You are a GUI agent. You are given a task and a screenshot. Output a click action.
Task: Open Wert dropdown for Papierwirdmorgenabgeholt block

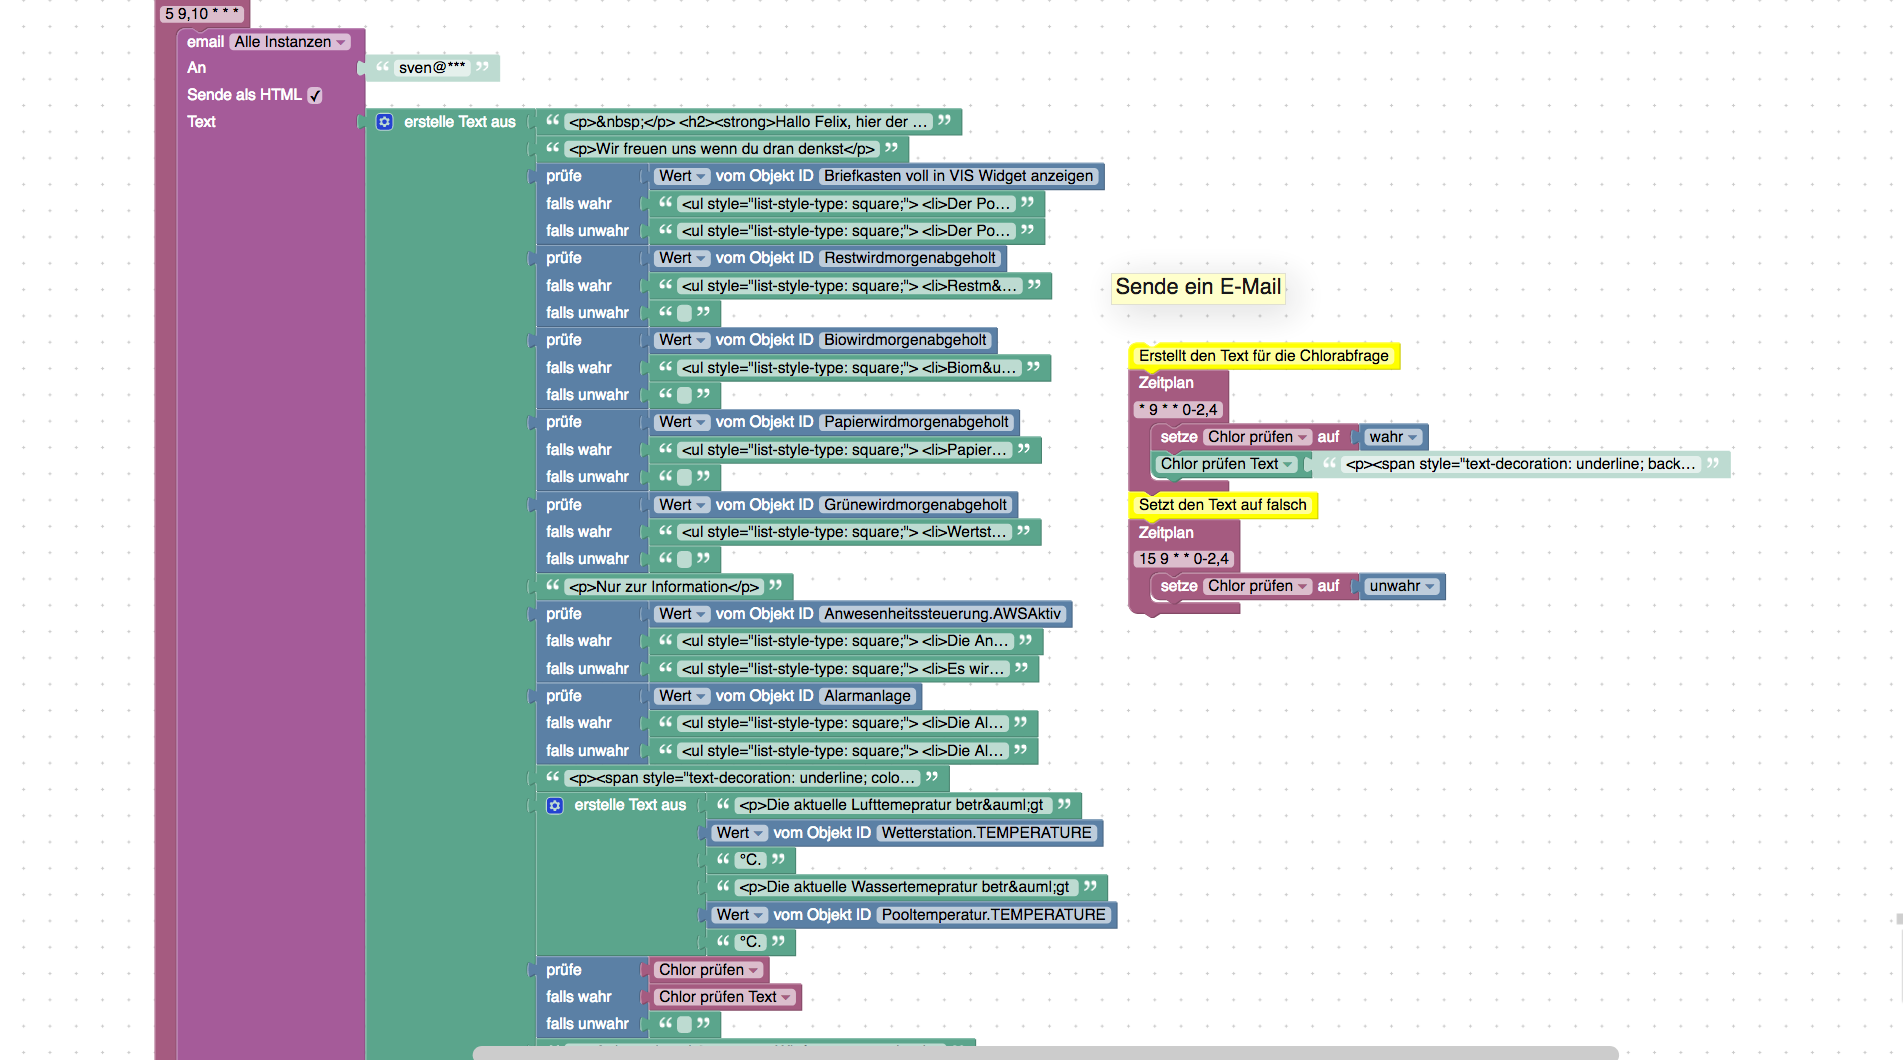click(682, 422)
